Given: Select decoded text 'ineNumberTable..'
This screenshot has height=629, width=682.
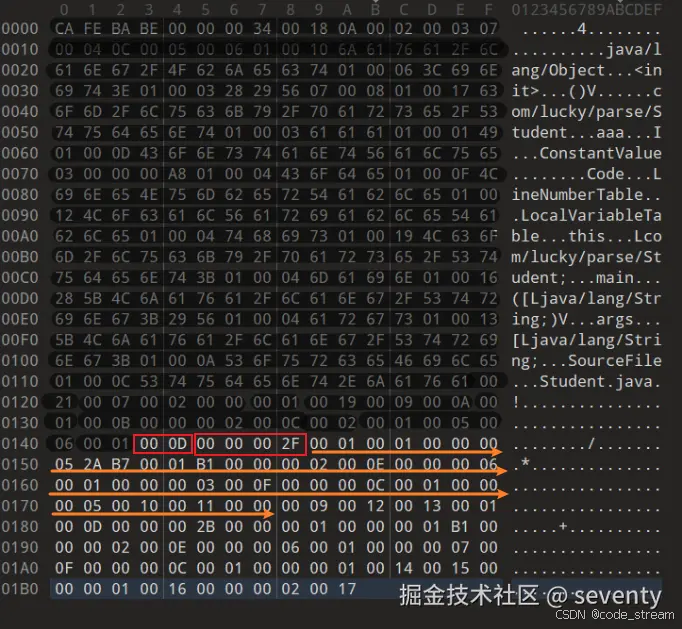Looking at the screenshot, I should pyautogui.click(x=587, y=194).
